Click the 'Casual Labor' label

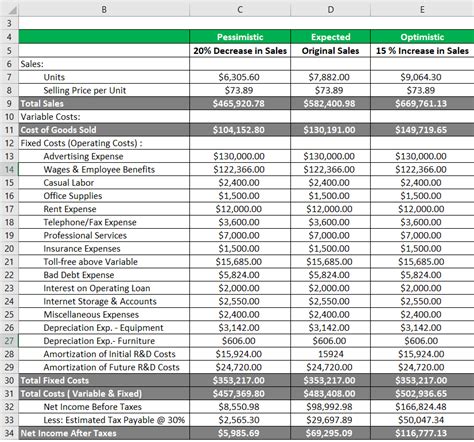[69, 183]
